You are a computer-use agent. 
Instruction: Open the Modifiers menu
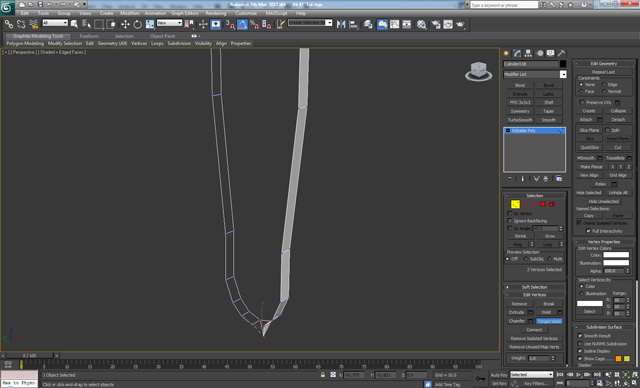pyautogui.click(x=130, y=13)
